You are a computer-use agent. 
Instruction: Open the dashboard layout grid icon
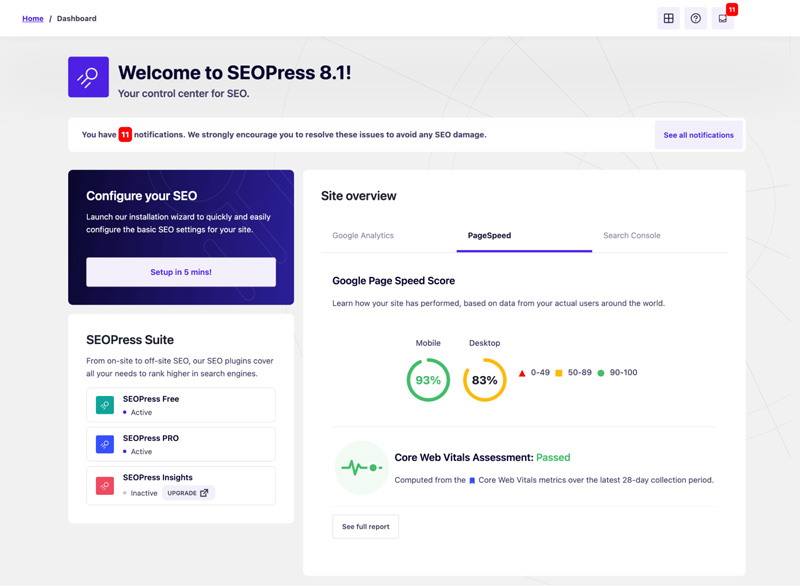[x=669, y=18]
